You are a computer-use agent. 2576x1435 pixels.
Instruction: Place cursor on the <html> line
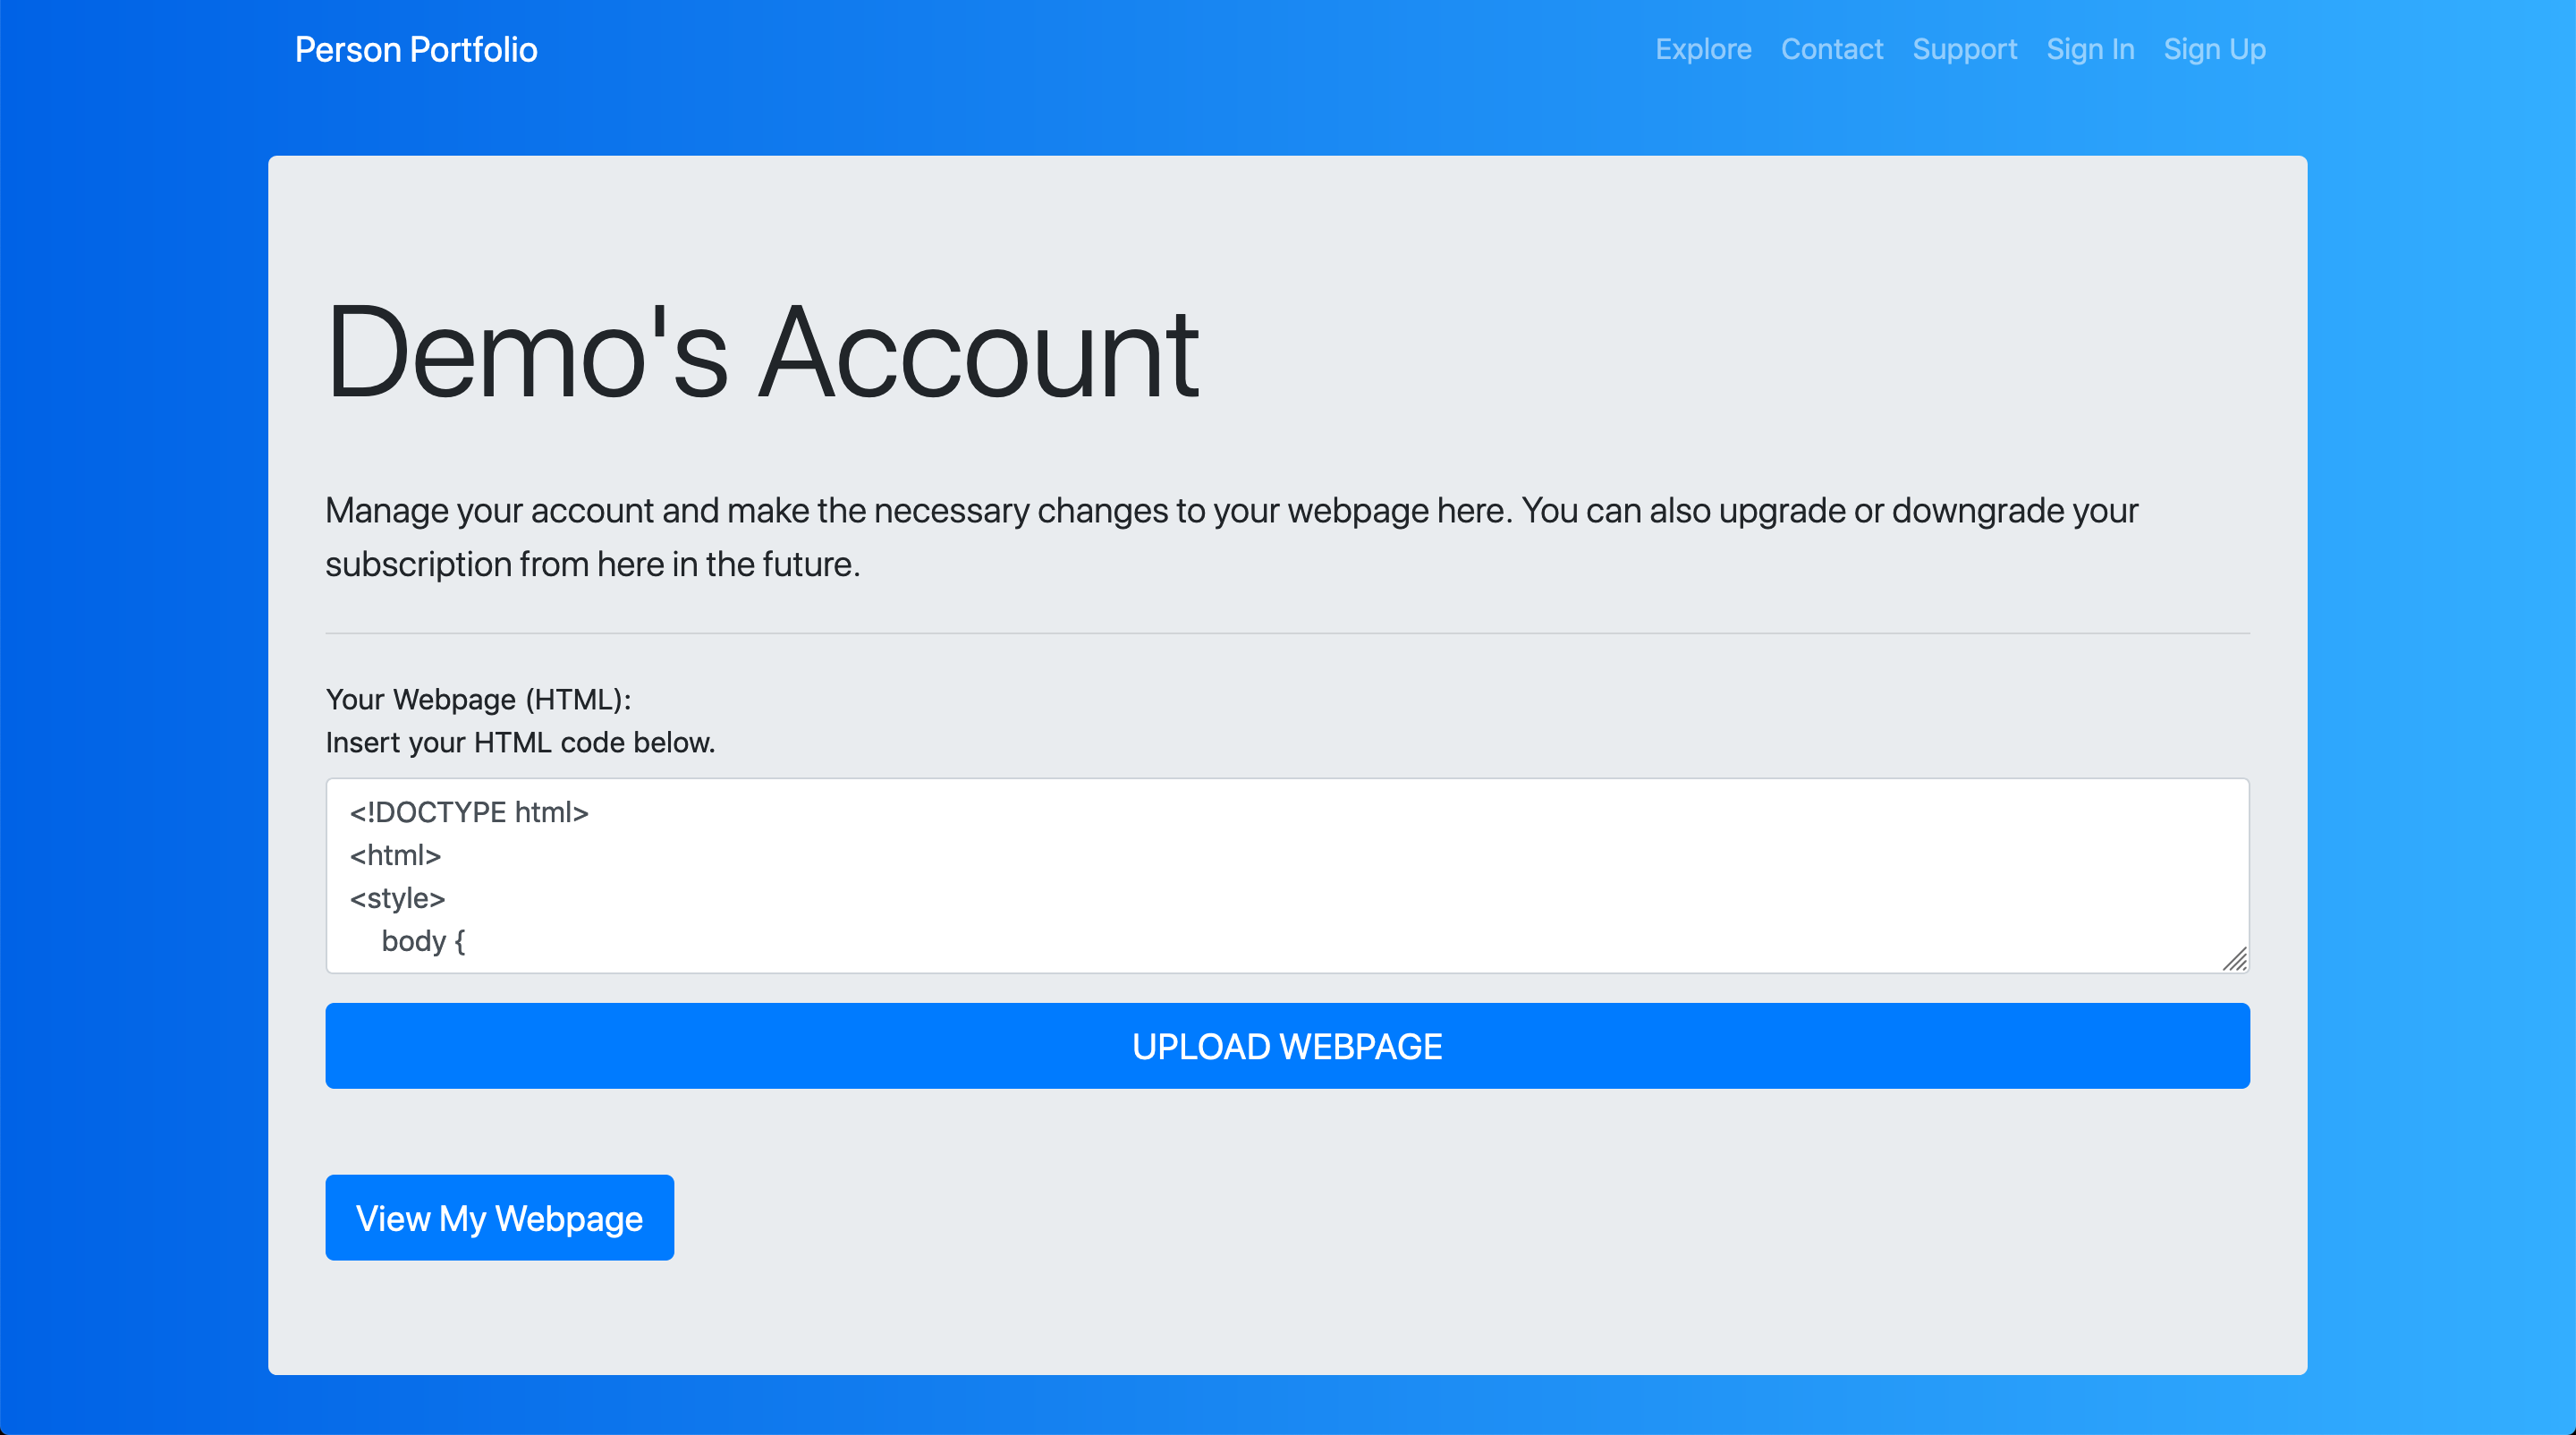(x=395, y=855)
